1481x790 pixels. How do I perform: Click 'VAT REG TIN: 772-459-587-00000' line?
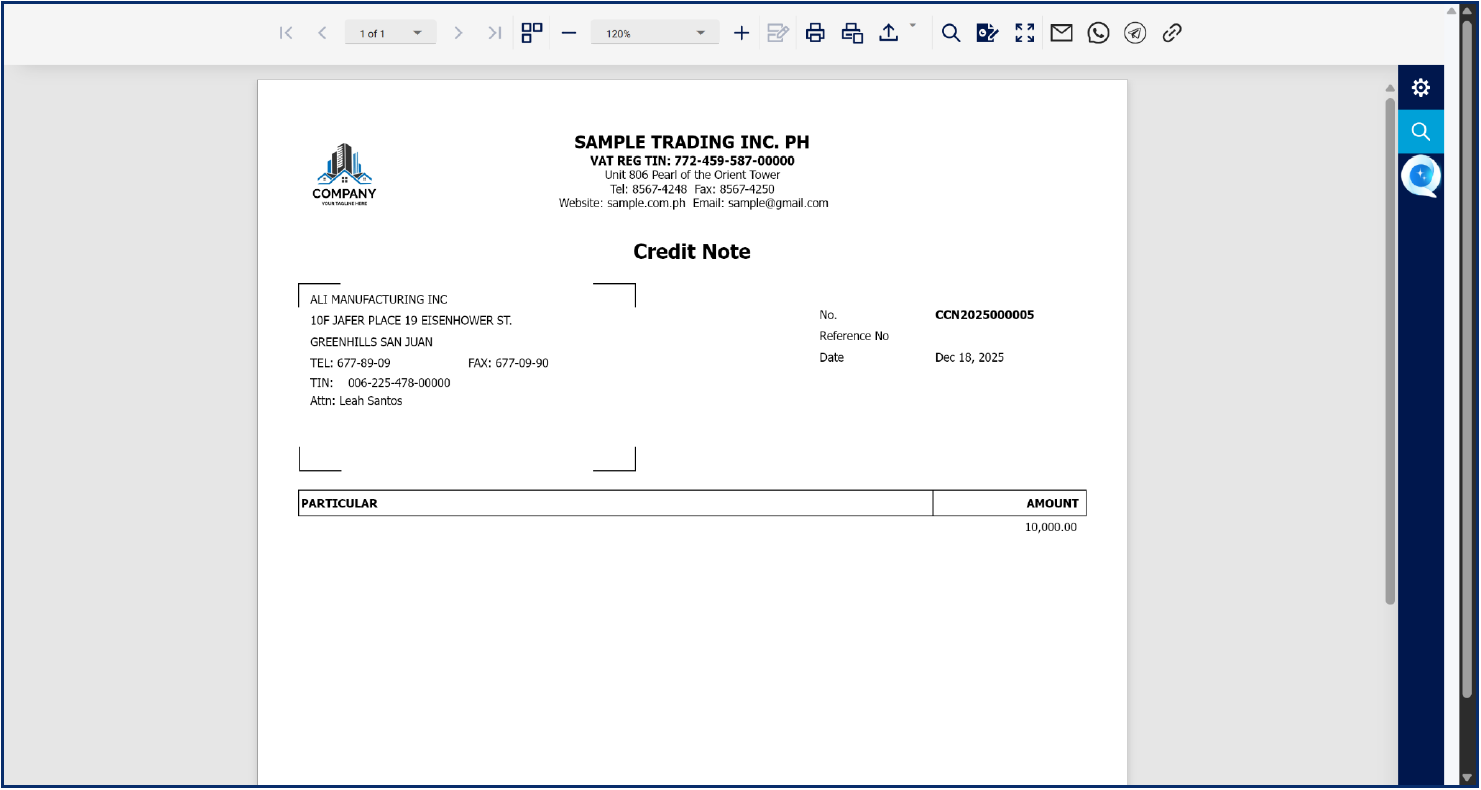(x=692, y=161)
